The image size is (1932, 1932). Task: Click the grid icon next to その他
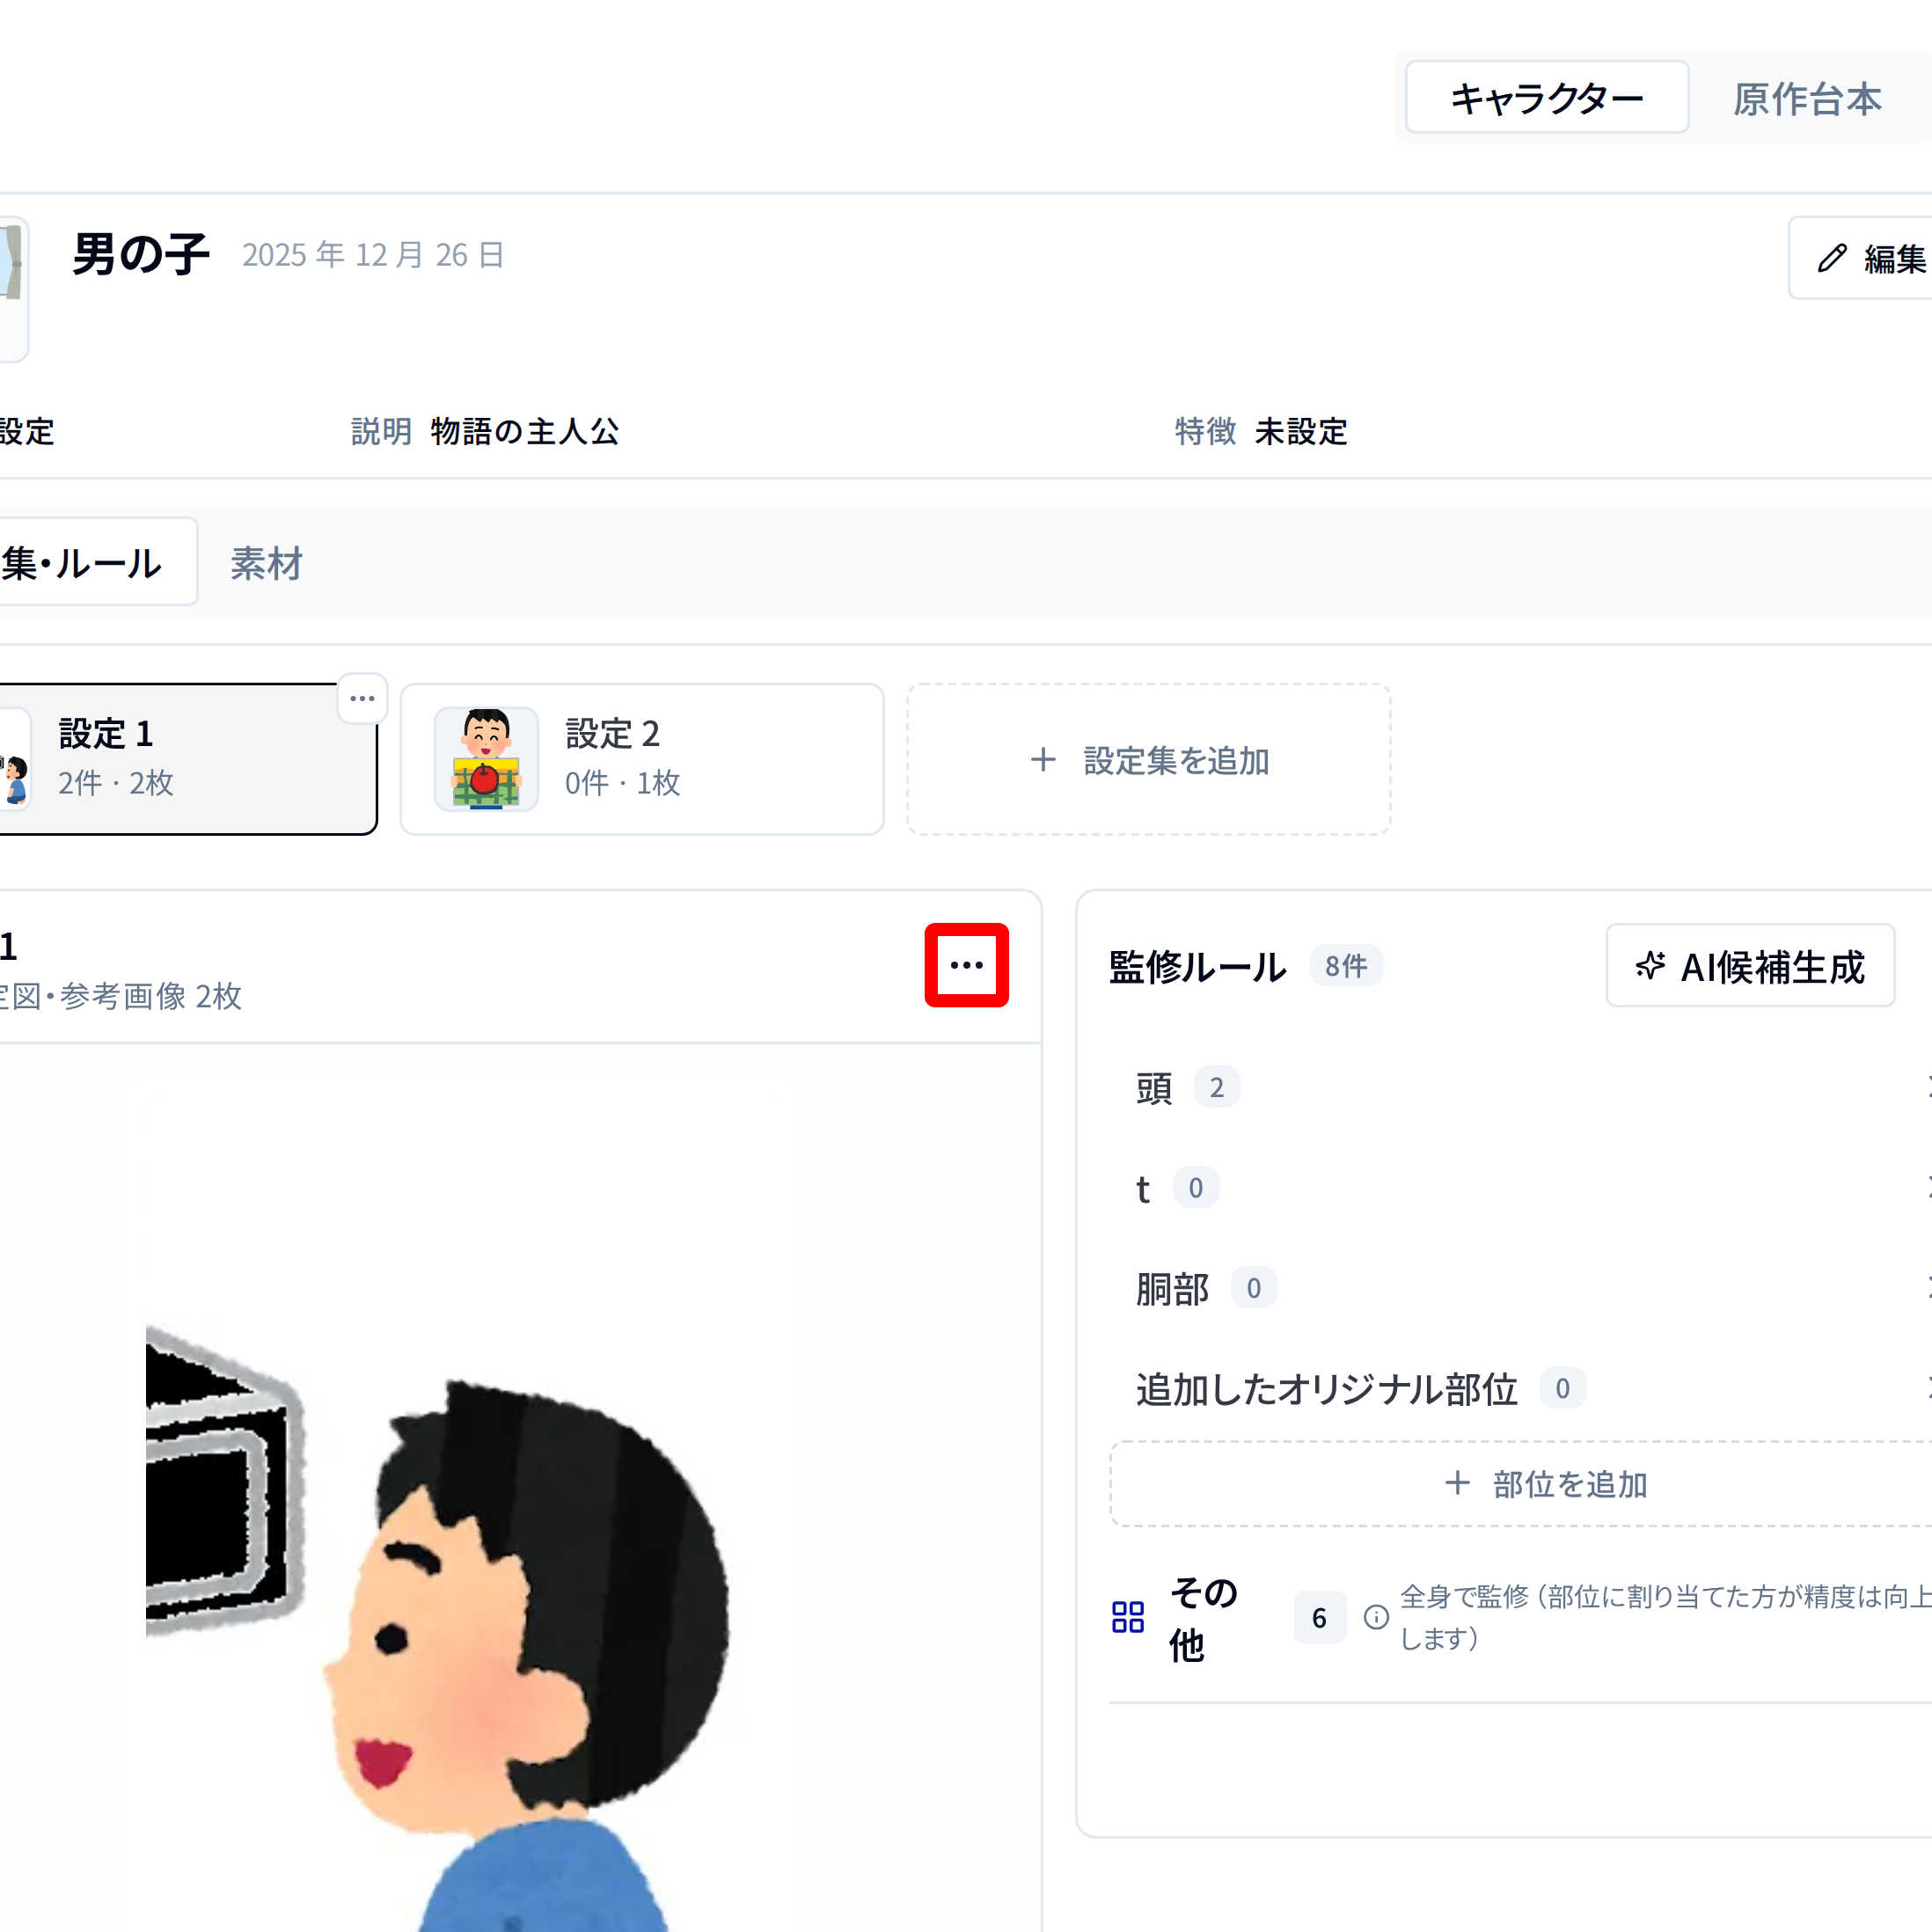pos(1128,1617)
